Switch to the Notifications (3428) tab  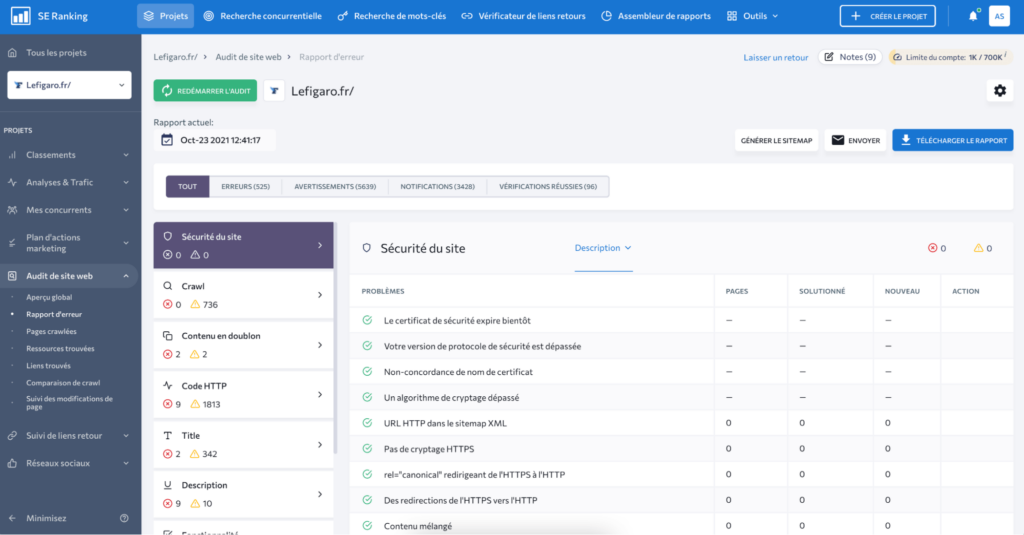point(438,186)
